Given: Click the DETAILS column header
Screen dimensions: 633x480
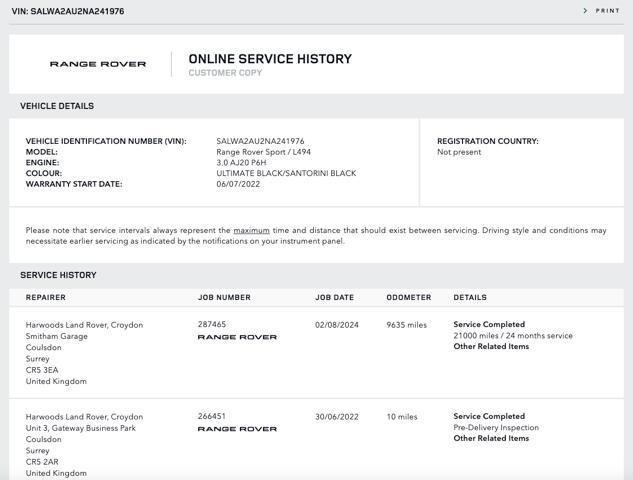Looking at the screenshot, I should [470, 298].
